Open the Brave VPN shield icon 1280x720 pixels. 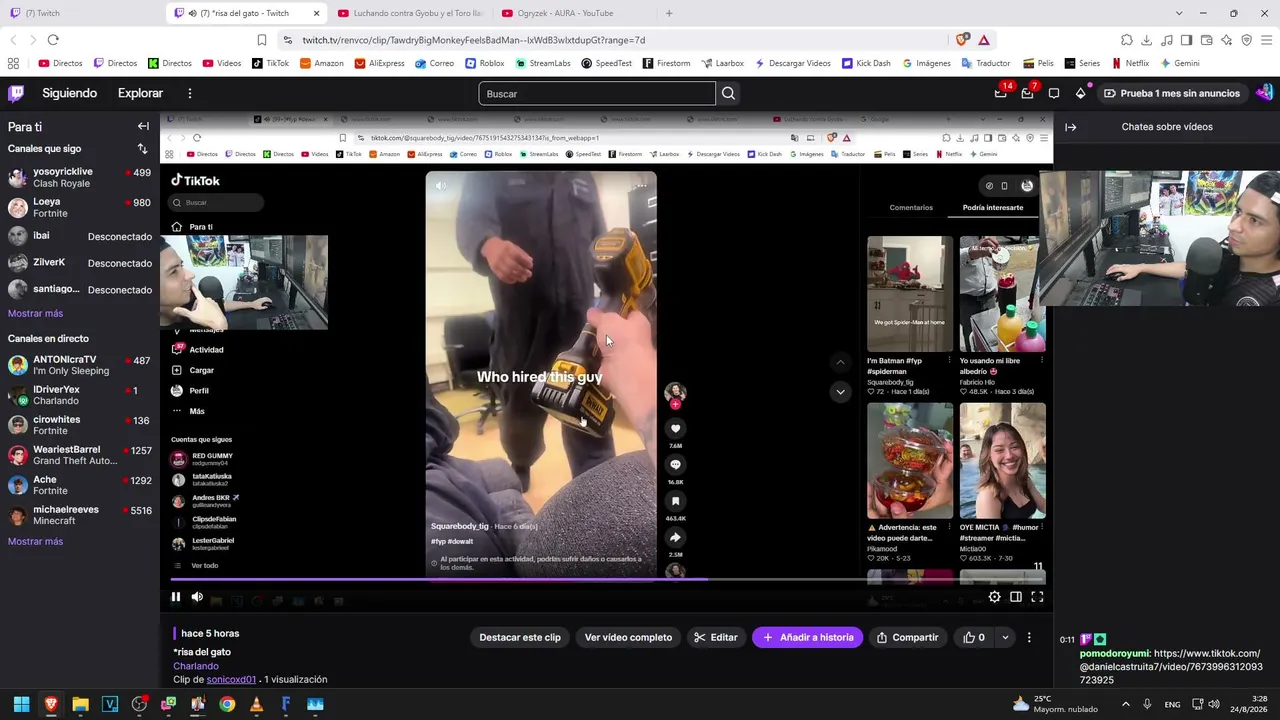[x=1246, y=40]
